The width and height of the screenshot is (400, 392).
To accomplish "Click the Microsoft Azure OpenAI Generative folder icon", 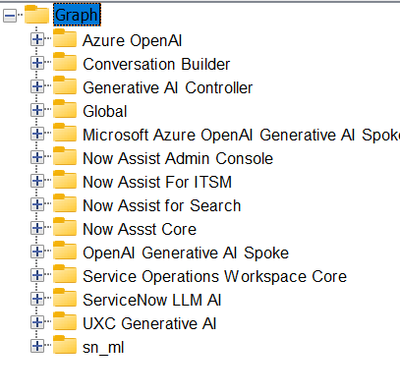I will coord(65,133).
